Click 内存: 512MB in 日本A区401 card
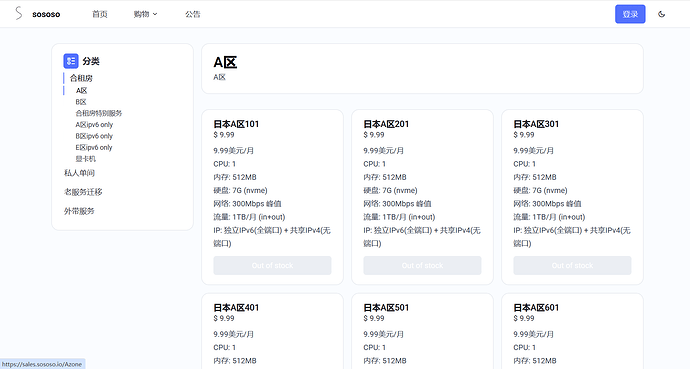Screen dimensions: 690x369 point(235,361)
